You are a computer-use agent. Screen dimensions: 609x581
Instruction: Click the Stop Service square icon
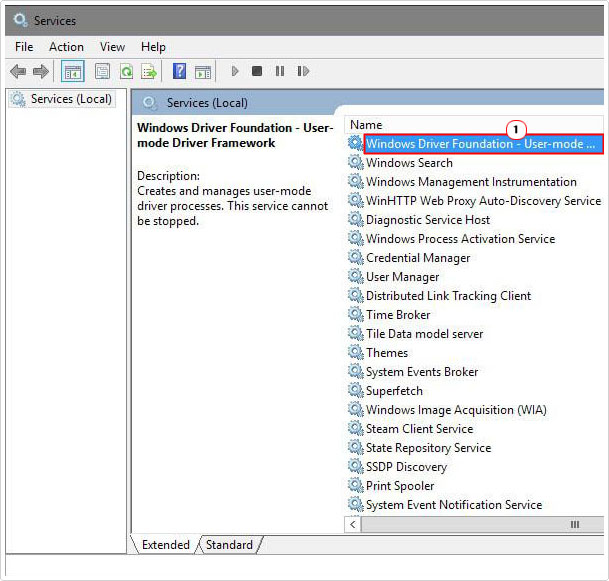257,71
